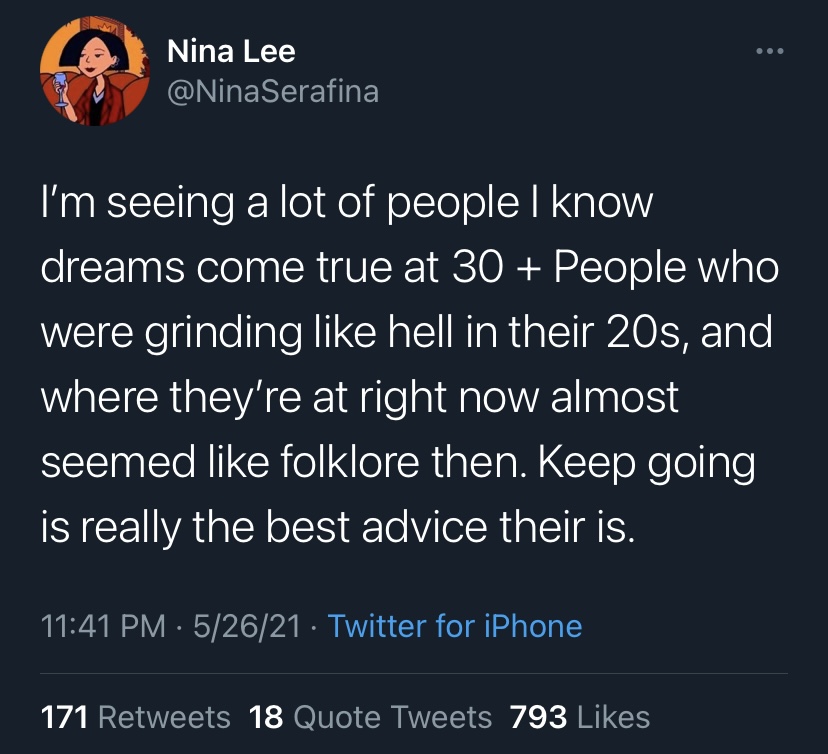Click the Nina Lee display name
Screen dimensions: 828x754
(229, 50)
